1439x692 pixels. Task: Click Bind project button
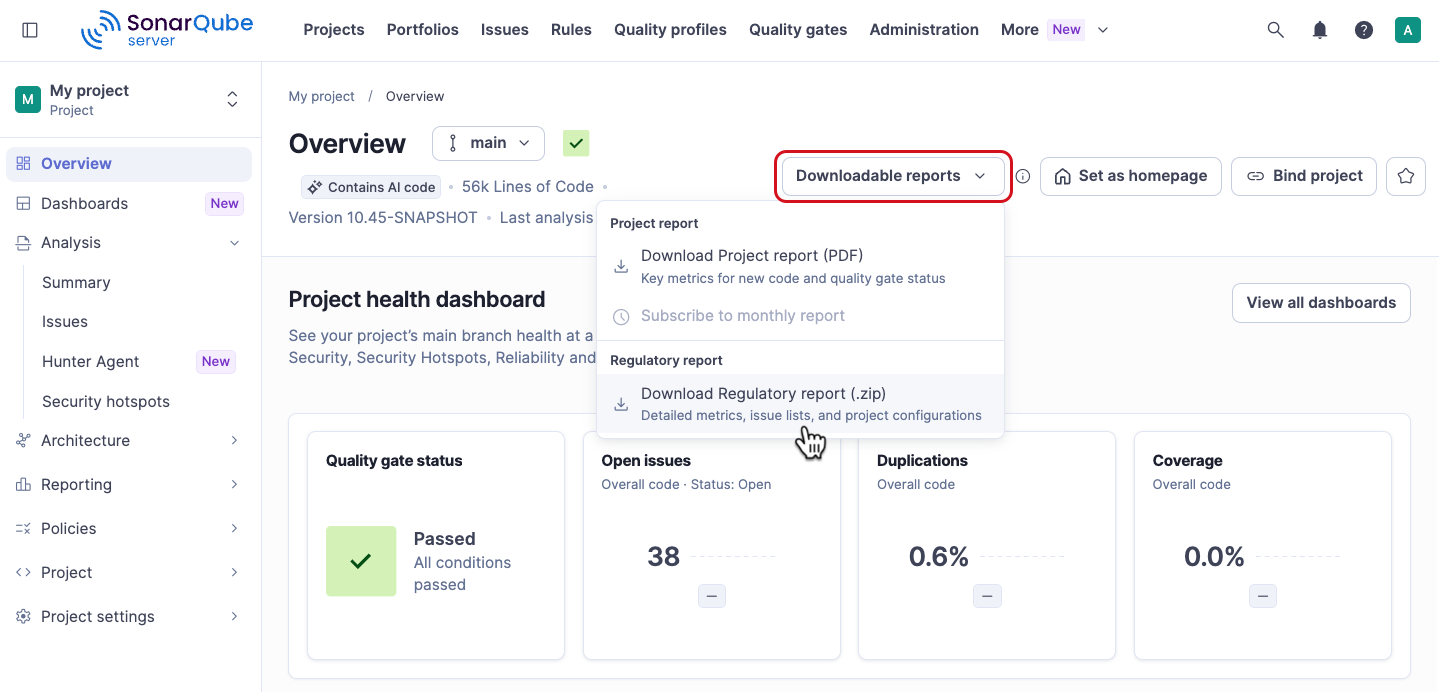(x=1304, y=176)
